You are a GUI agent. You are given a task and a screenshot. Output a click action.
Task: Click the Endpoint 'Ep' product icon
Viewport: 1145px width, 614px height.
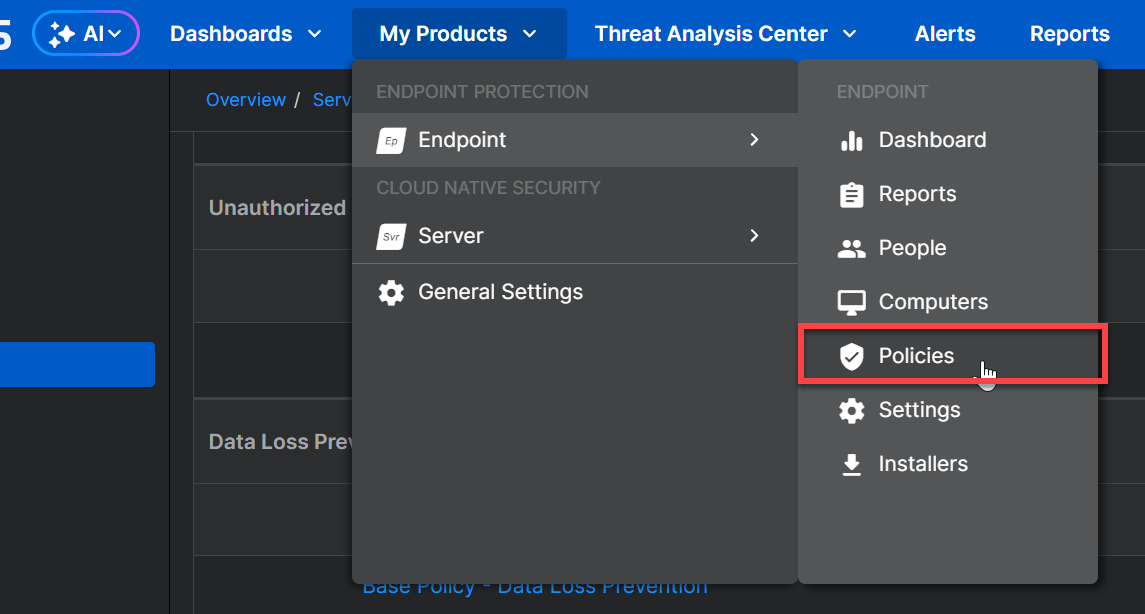coord(391,141)
